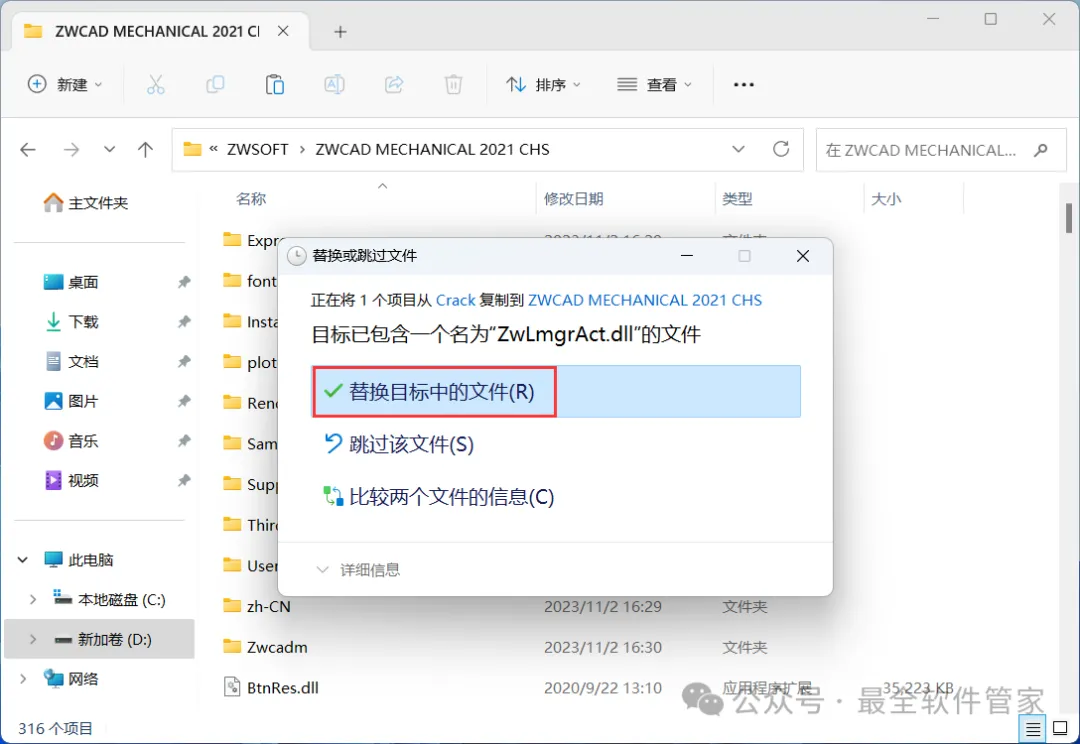Screen dimensions: 1080x744
Task: Collapse the 此电脑 tree node
Action: [23, 559]
